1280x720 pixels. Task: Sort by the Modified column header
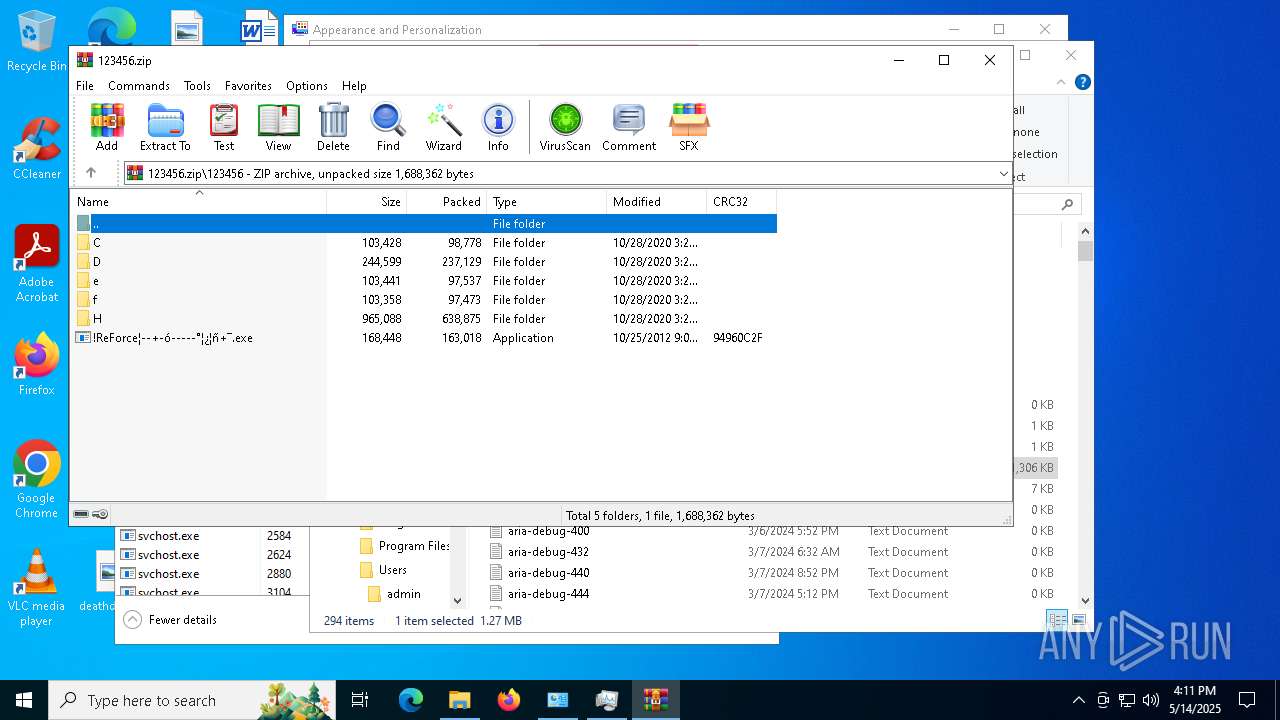coord(656,202)
